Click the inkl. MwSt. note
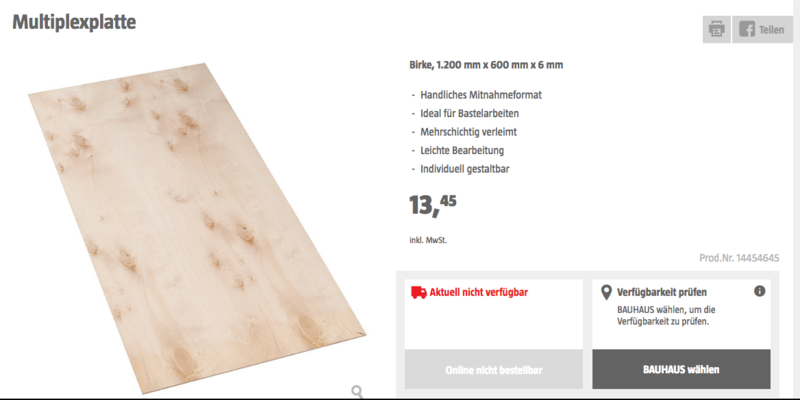 tap(428, 240)
